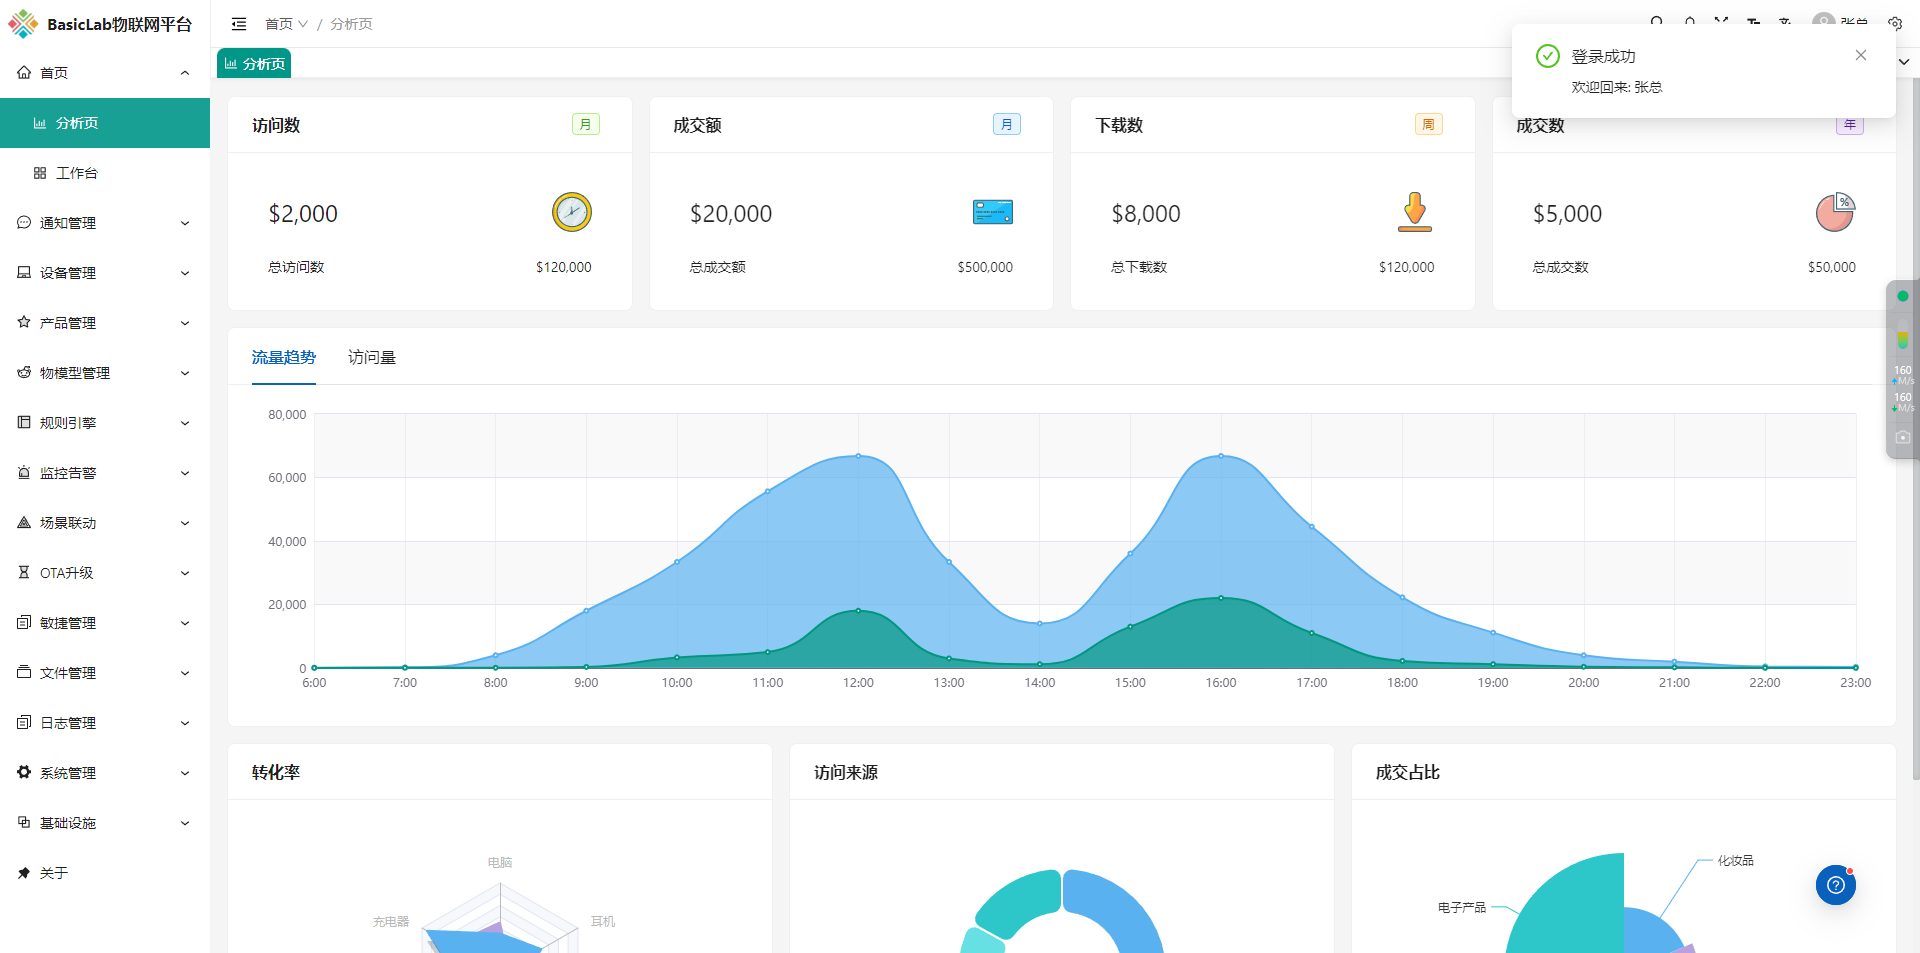Click the credit card icon in 成交额 card
This screenshot has width=1920, height=953.
(x=993, y=212)
